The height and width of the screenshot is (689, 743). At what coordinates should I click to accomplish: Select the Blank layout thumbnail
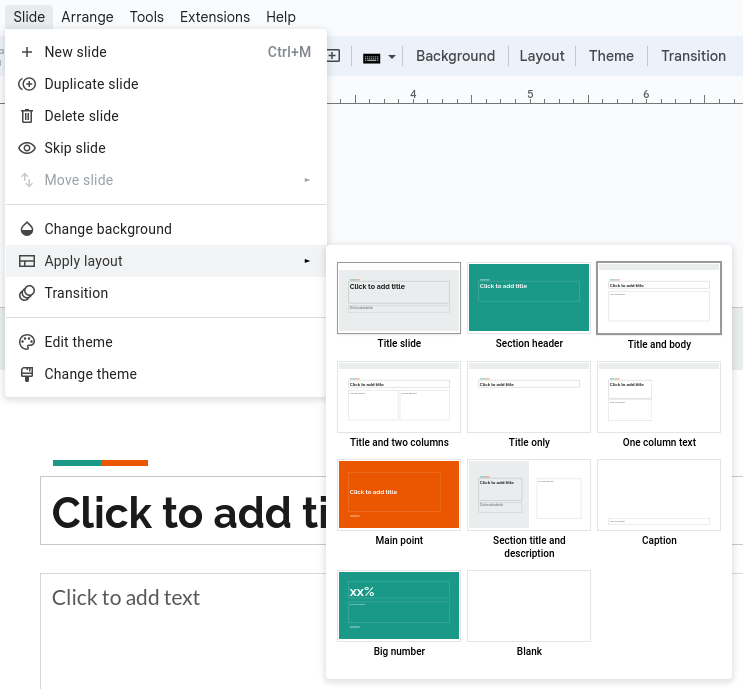tap(529, 605)
